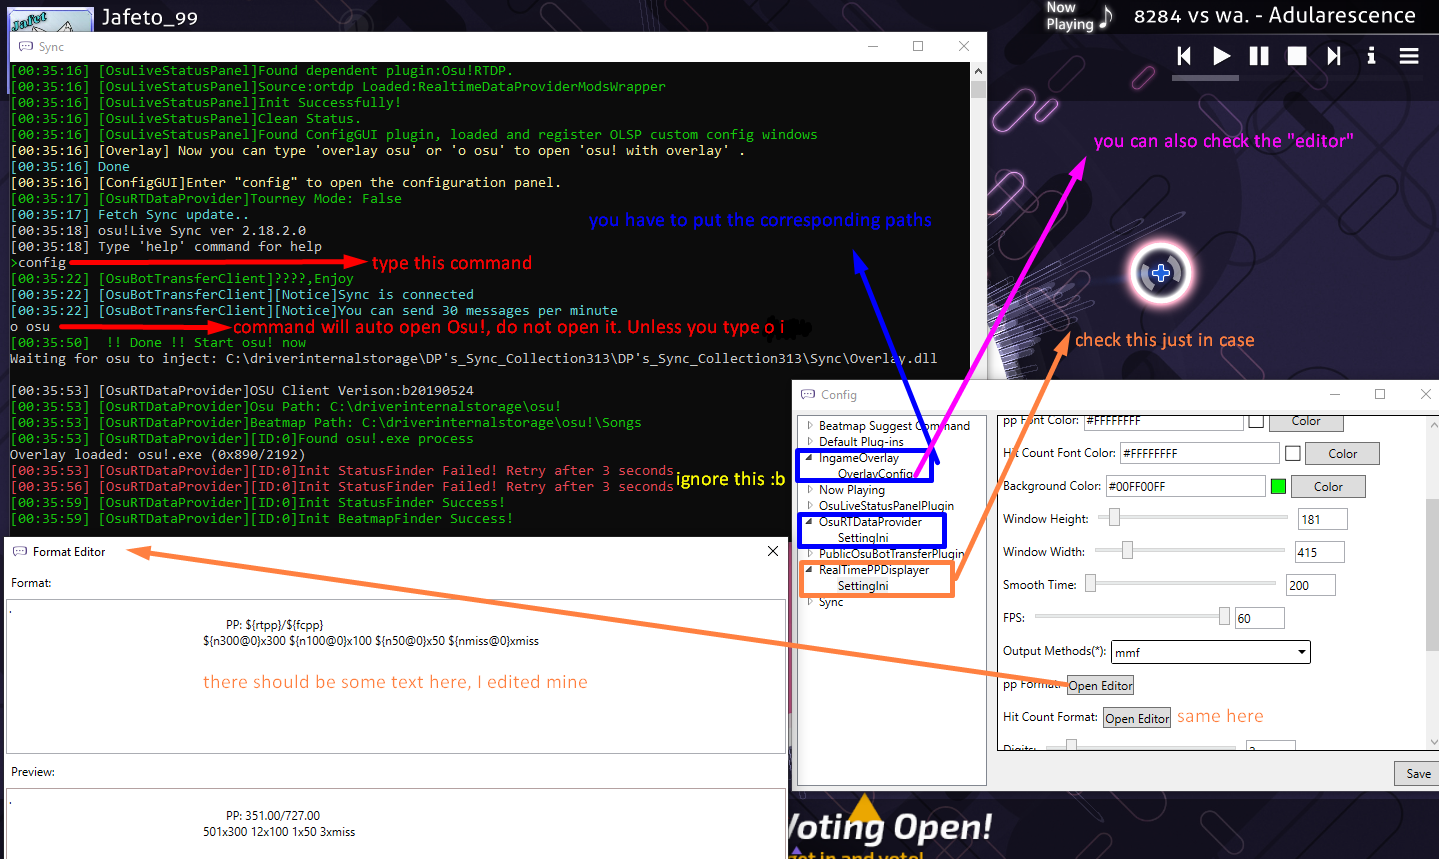Image resolution: width=1439 pixels, height=859 pixels.
Task: Click the Background Color hex field
Action: (1185, 486)
